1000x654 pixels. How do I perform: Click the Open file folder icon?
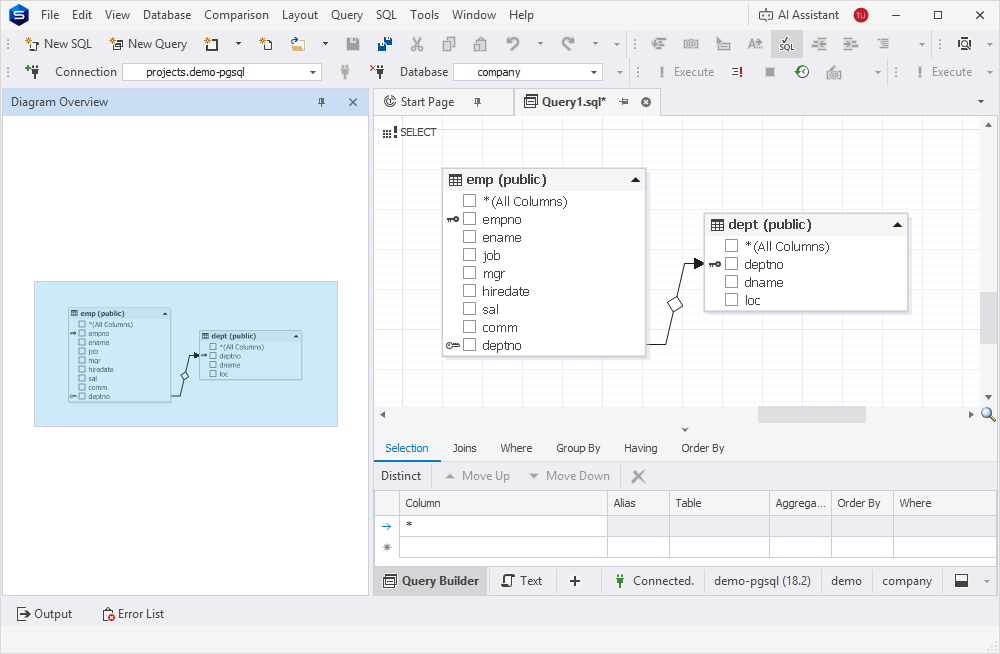click(x=297, y=44)
